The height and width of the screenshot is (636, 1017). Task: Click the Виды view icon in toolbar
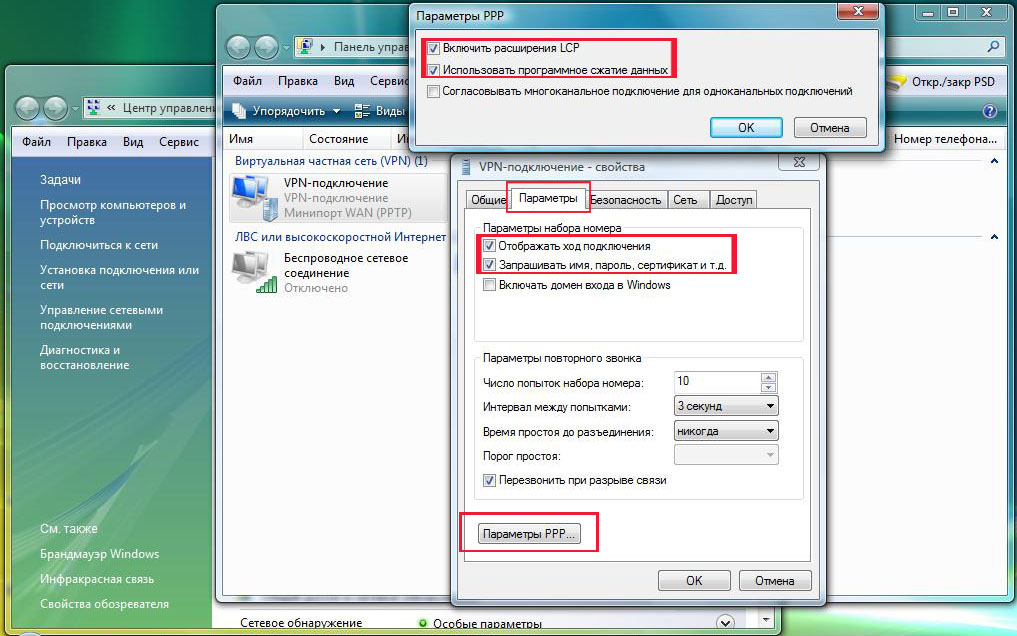362,111
